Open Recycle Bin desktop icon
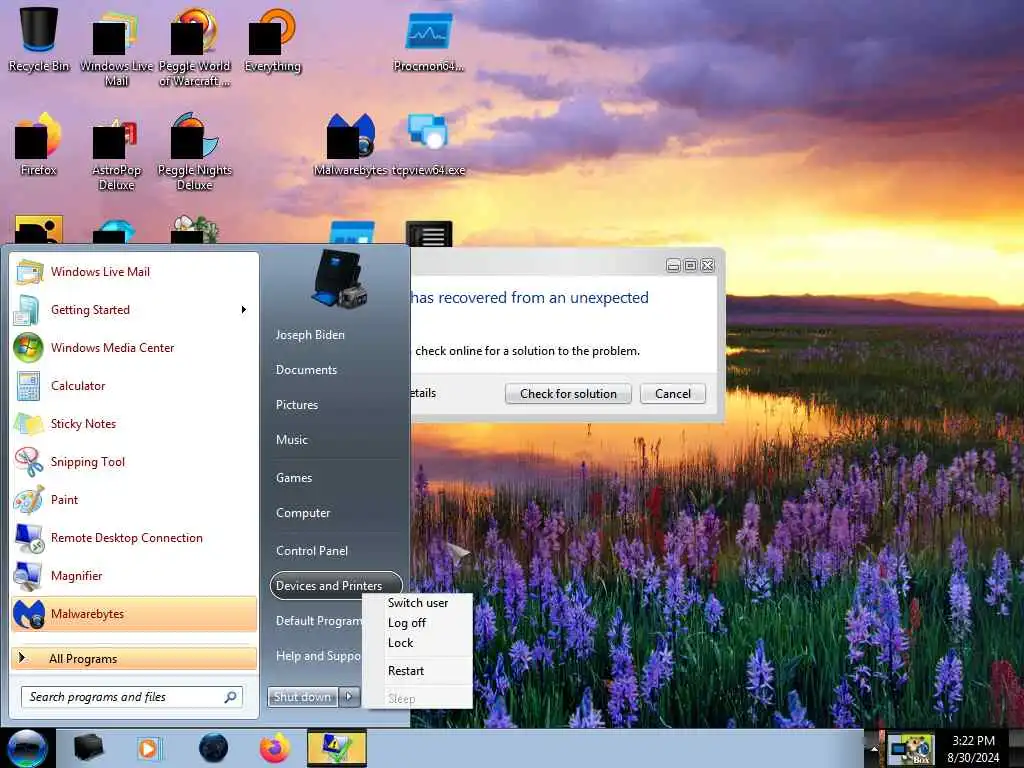The width and height of the screenshot is (1024, 768). [x=39, y=38]
